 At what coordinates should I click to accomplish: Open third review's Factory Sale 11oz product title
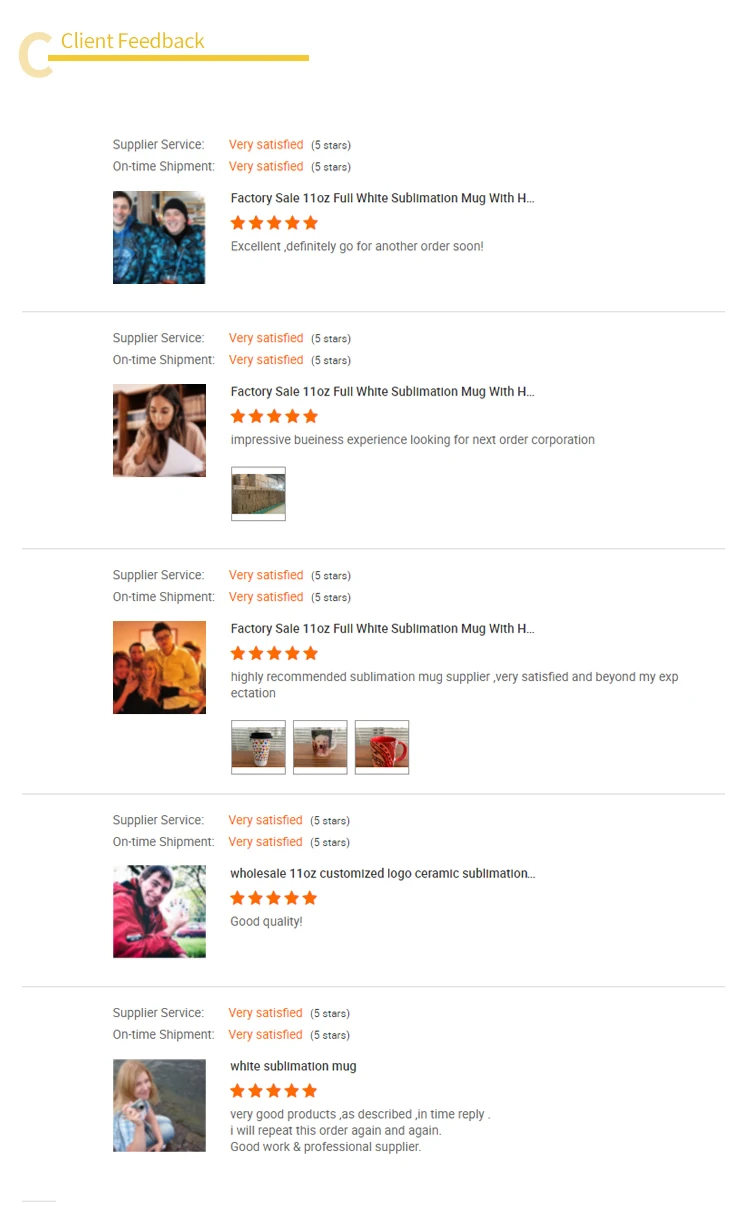[x=382, y=628]
